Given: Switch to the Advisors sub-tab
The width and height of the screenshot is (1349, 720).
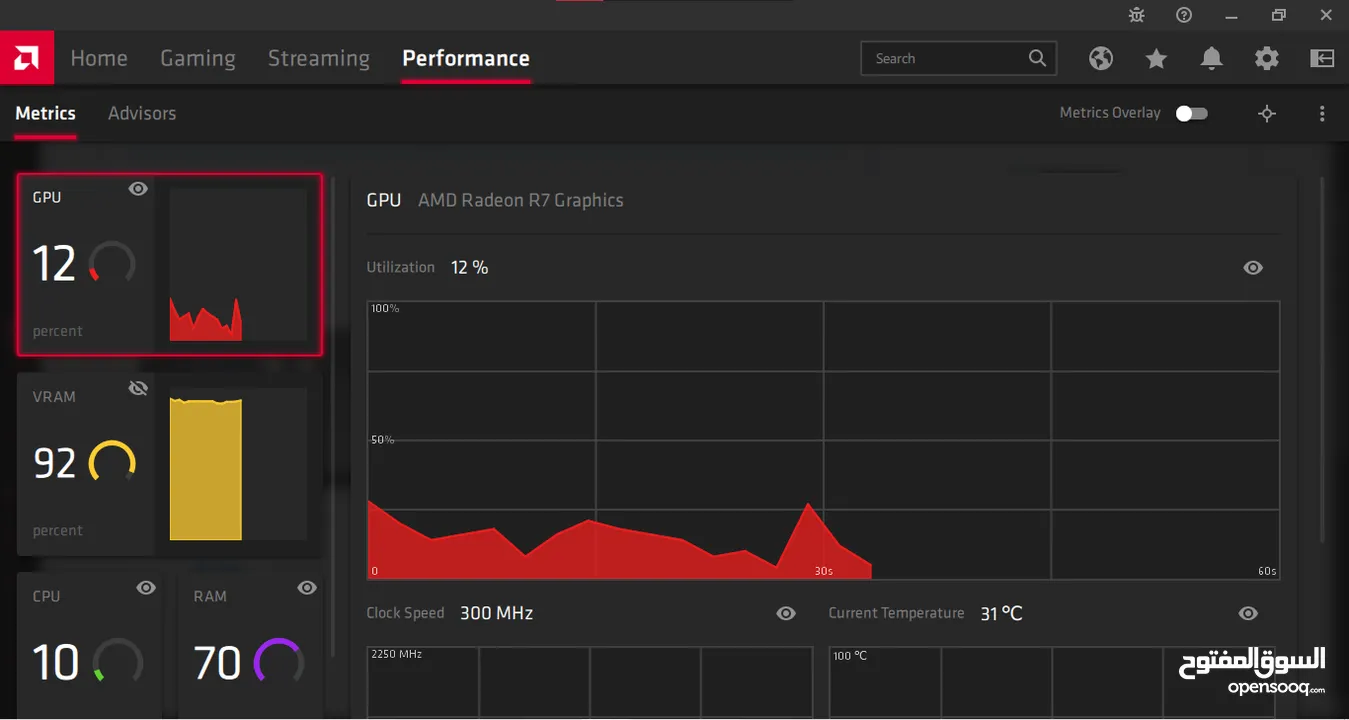Looking at the screenshot, I should [142, 113].
